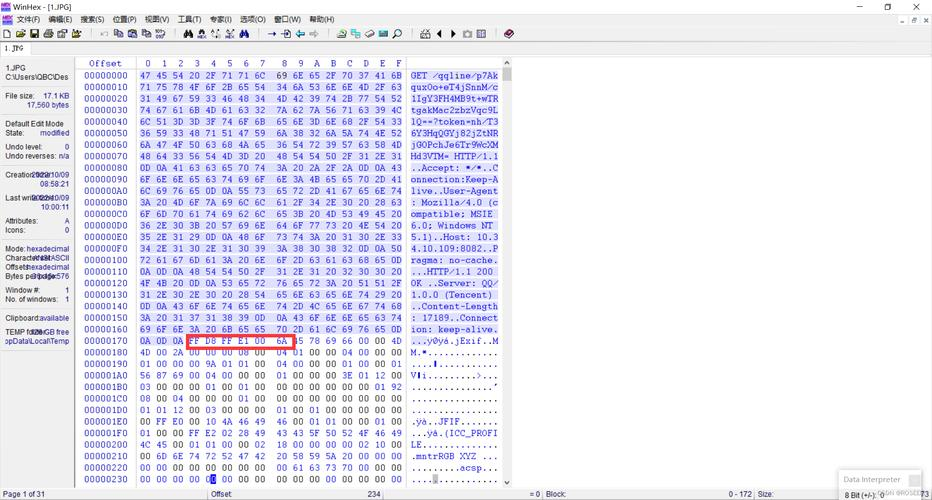Click the Print toolbar icon
Screen dimensions: 932x500
[48, 34]
